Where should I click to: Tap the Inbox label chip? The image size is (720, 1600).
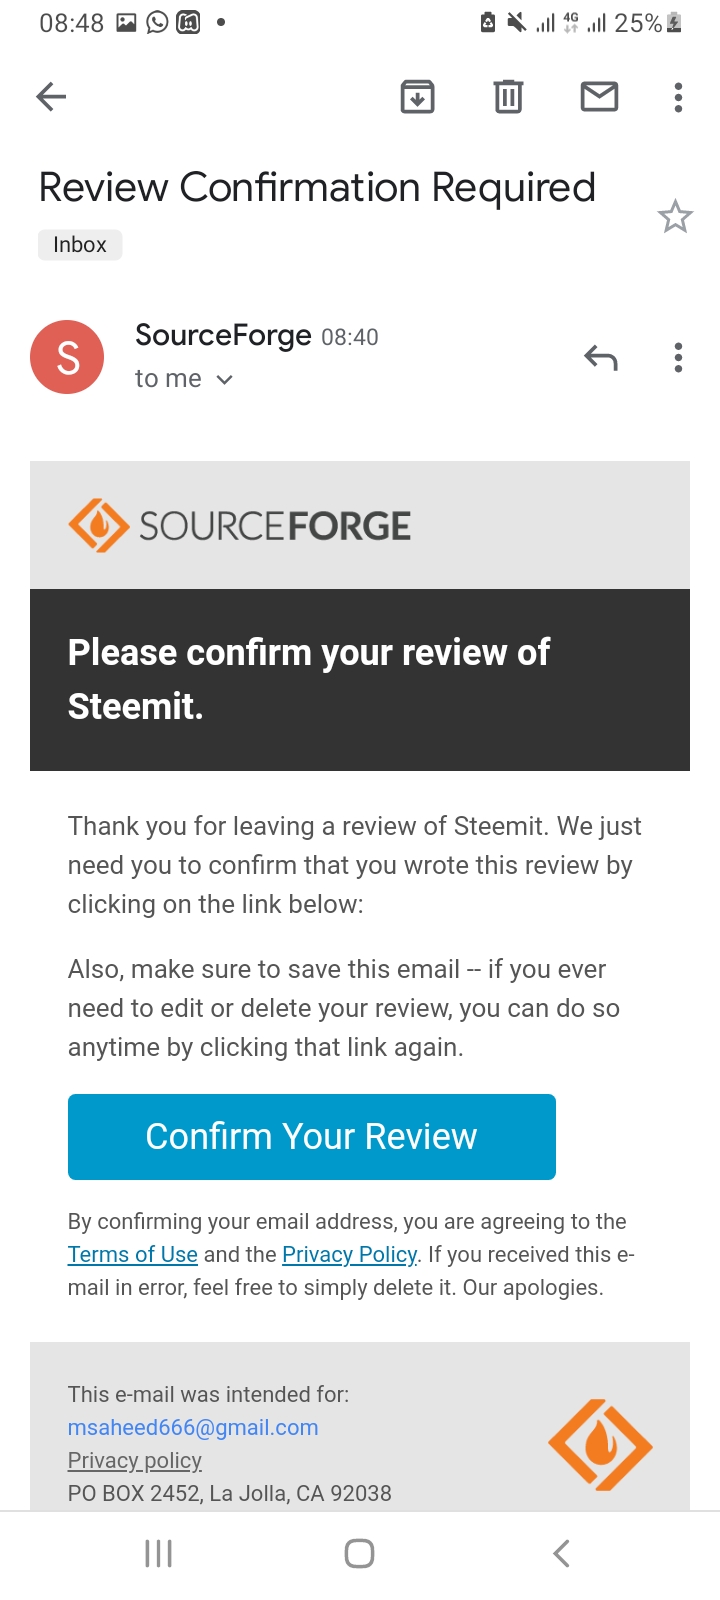(x=80, y=245)
